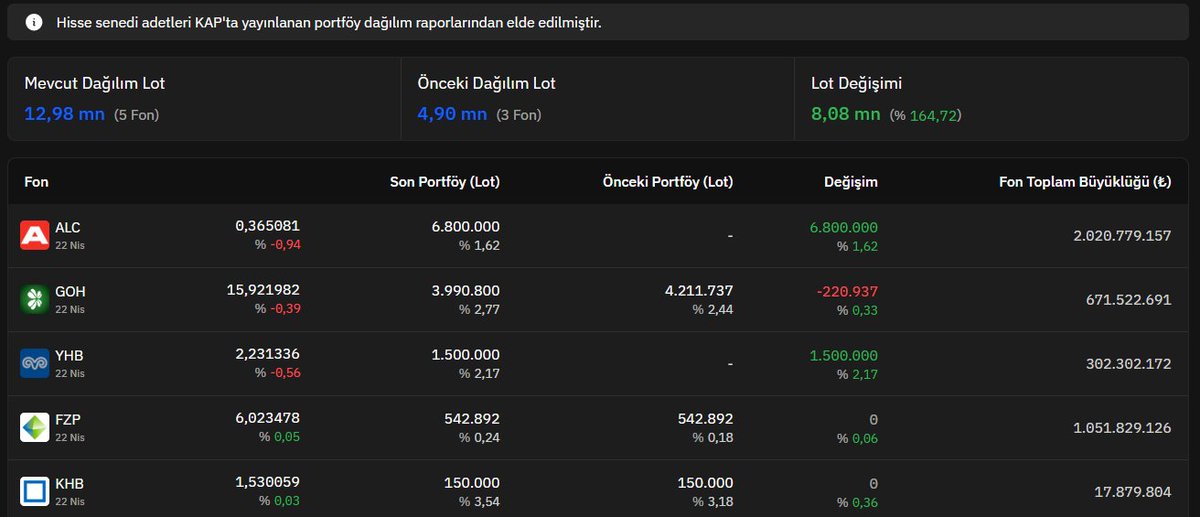Click YHB fund size 302.302.172
The width and height of the screenshot is (1200, 517).
coord(1128,364)
